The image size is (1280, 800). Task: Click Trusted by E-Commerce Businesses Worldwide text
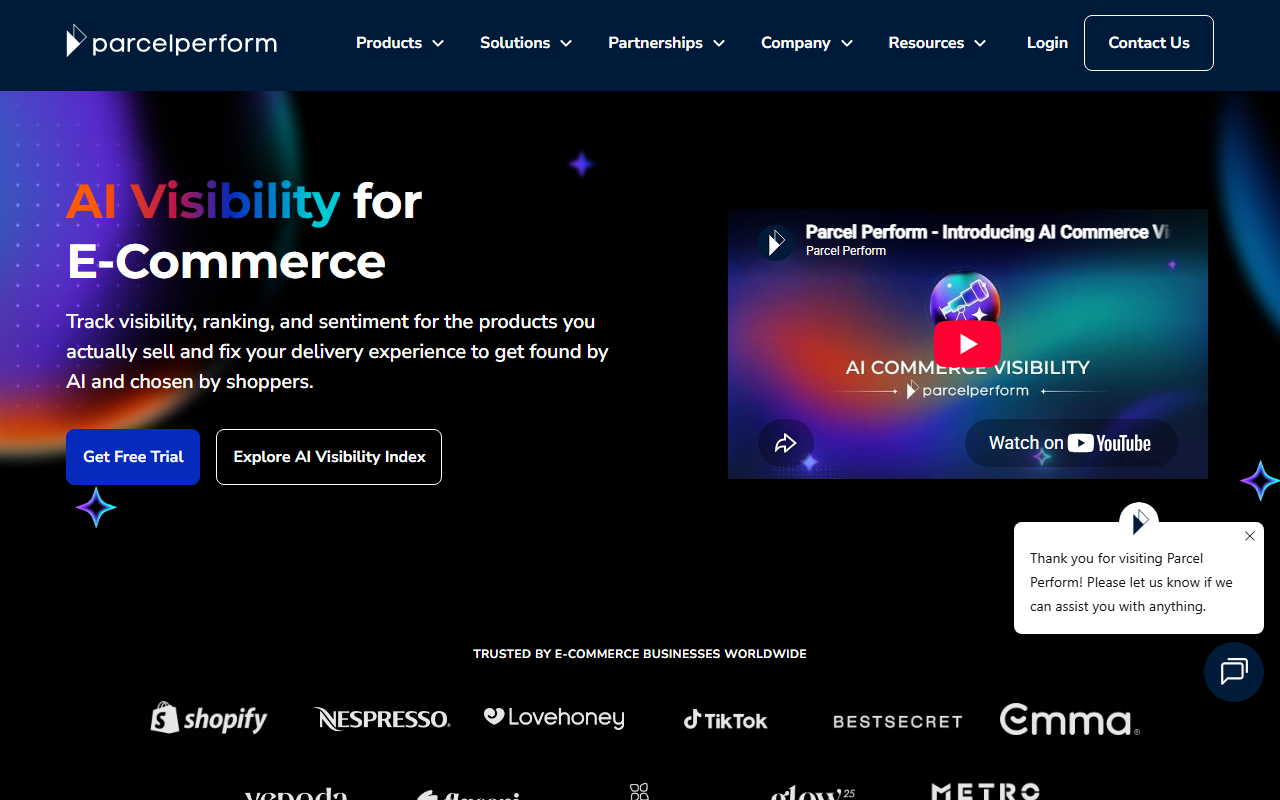pos(640,654)
